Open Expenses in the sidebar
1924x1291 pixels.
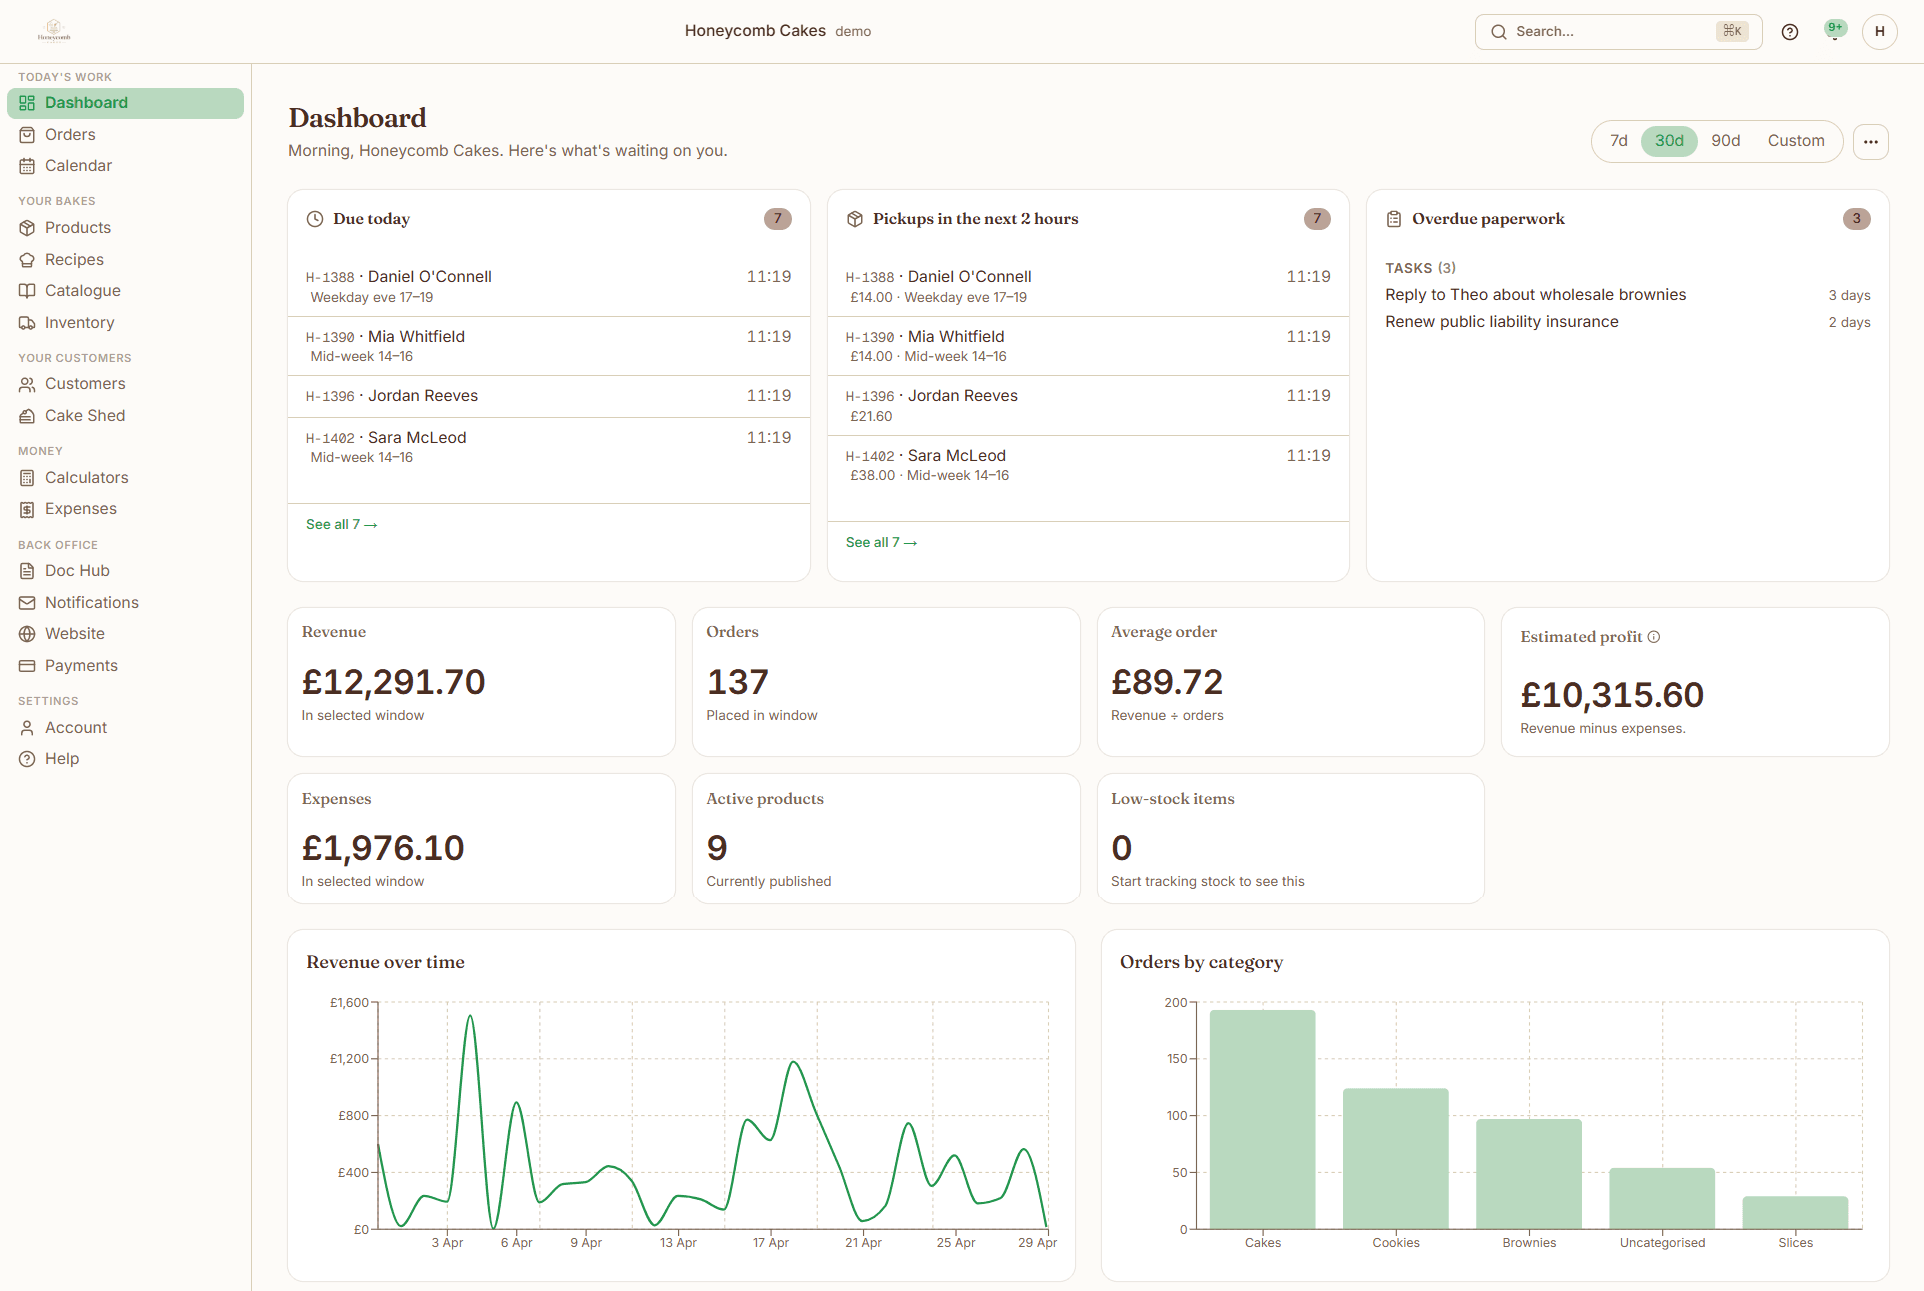point(125,509)
